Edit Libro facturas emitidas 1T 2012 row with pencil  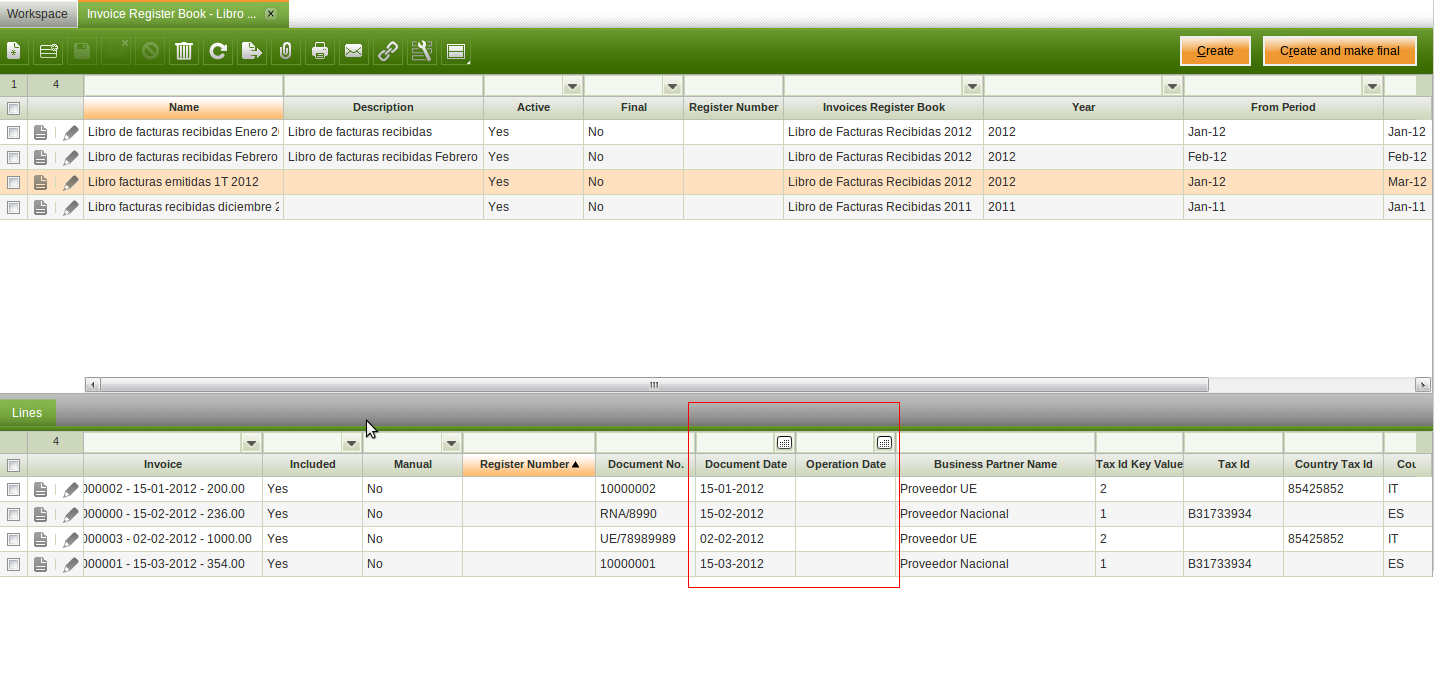point(70,182)
